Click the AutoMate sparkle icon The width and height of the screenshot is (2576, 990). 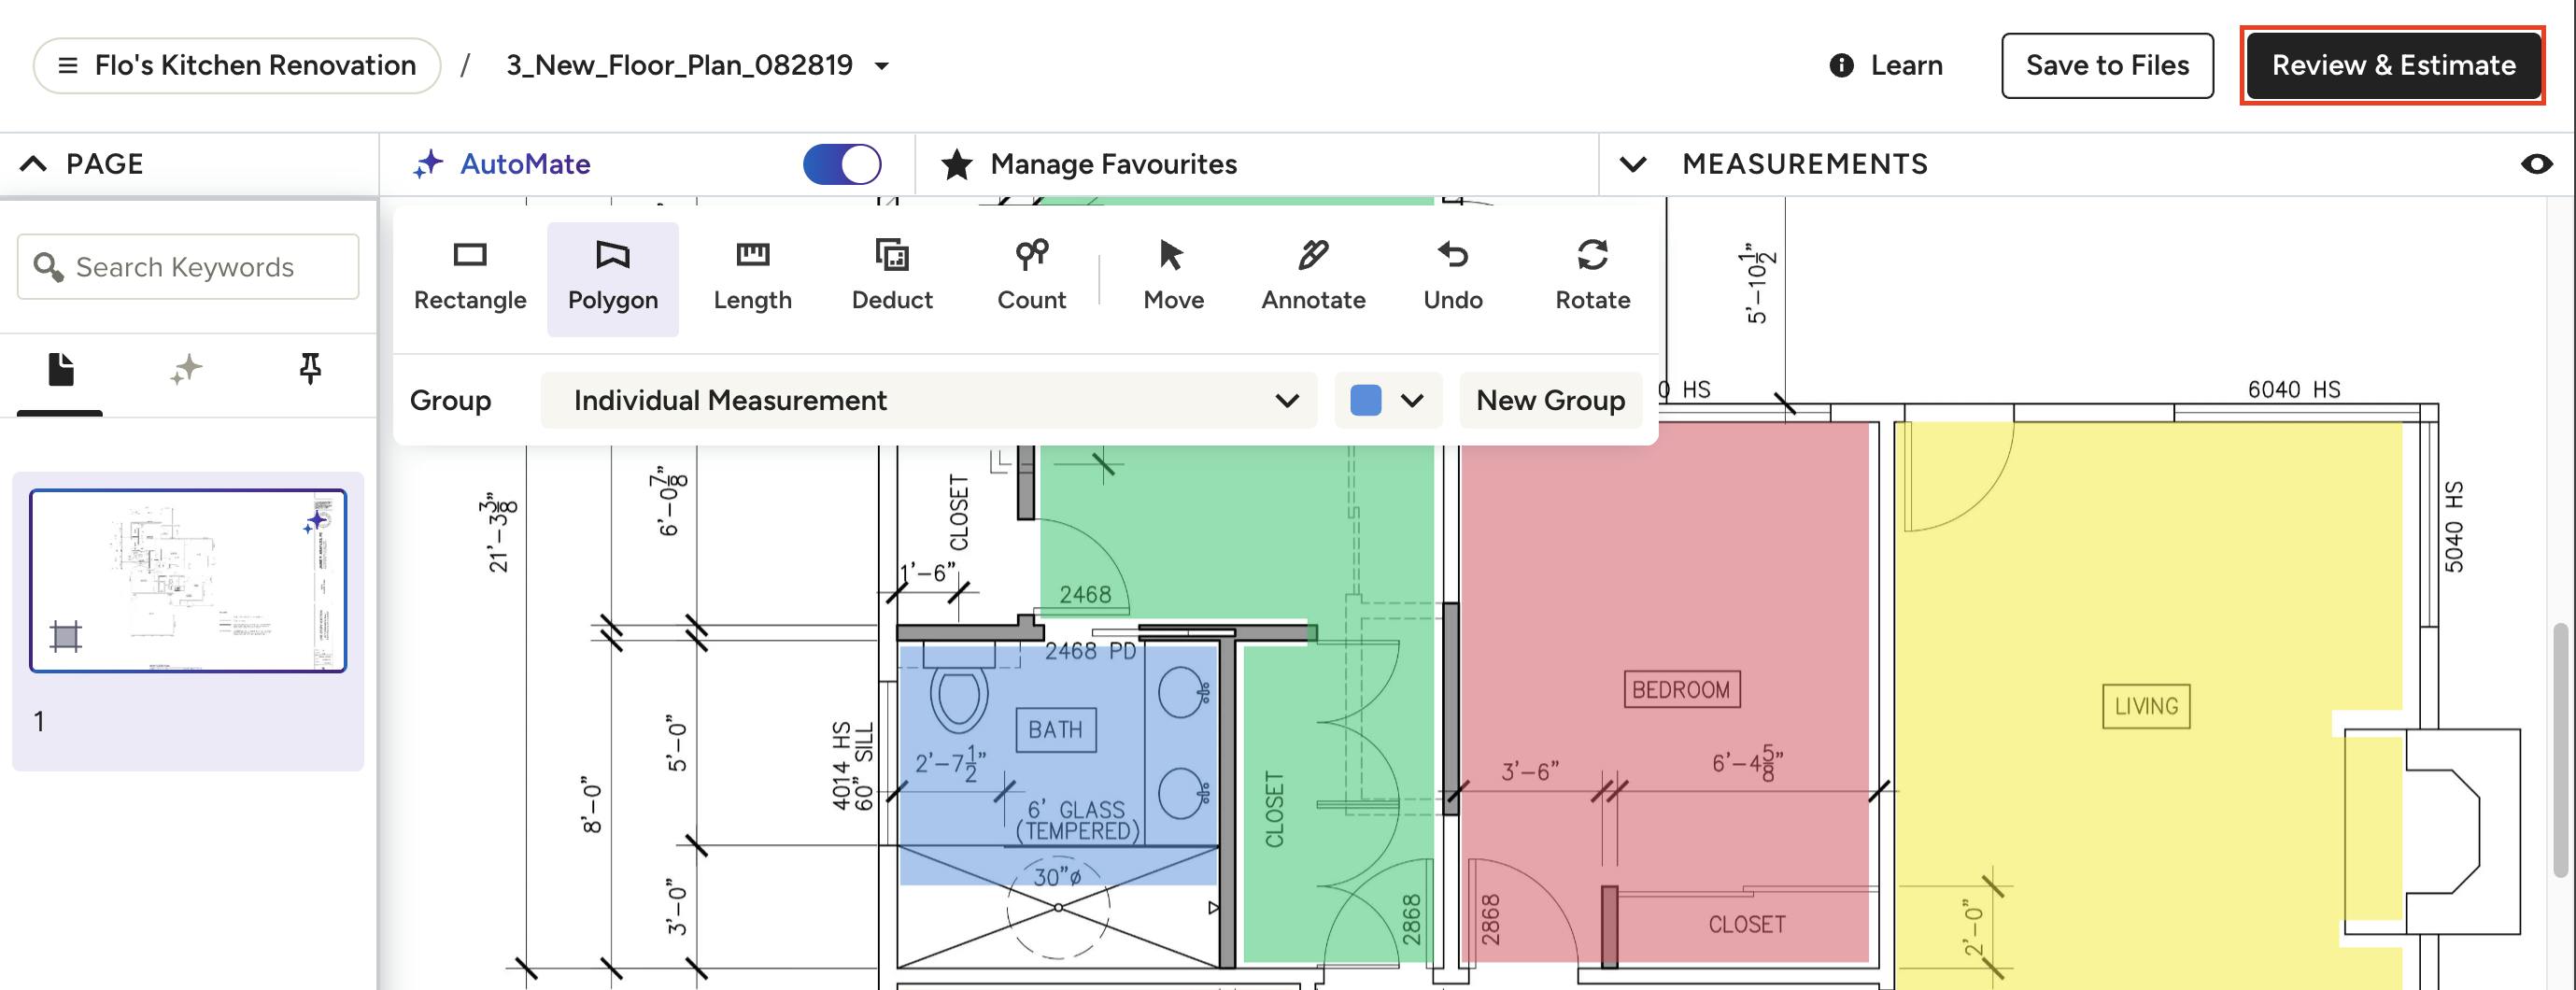pyautogui.click(x=428, y=164)
